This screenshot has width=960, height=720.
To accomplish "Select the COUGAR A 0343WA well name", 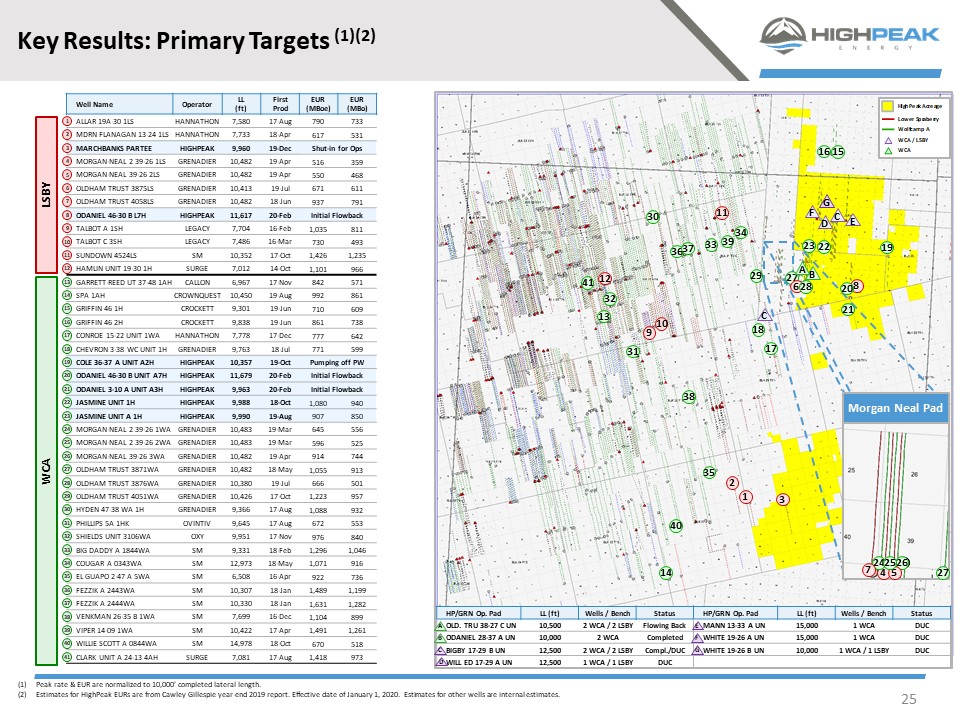I will (x=108, y=563).
